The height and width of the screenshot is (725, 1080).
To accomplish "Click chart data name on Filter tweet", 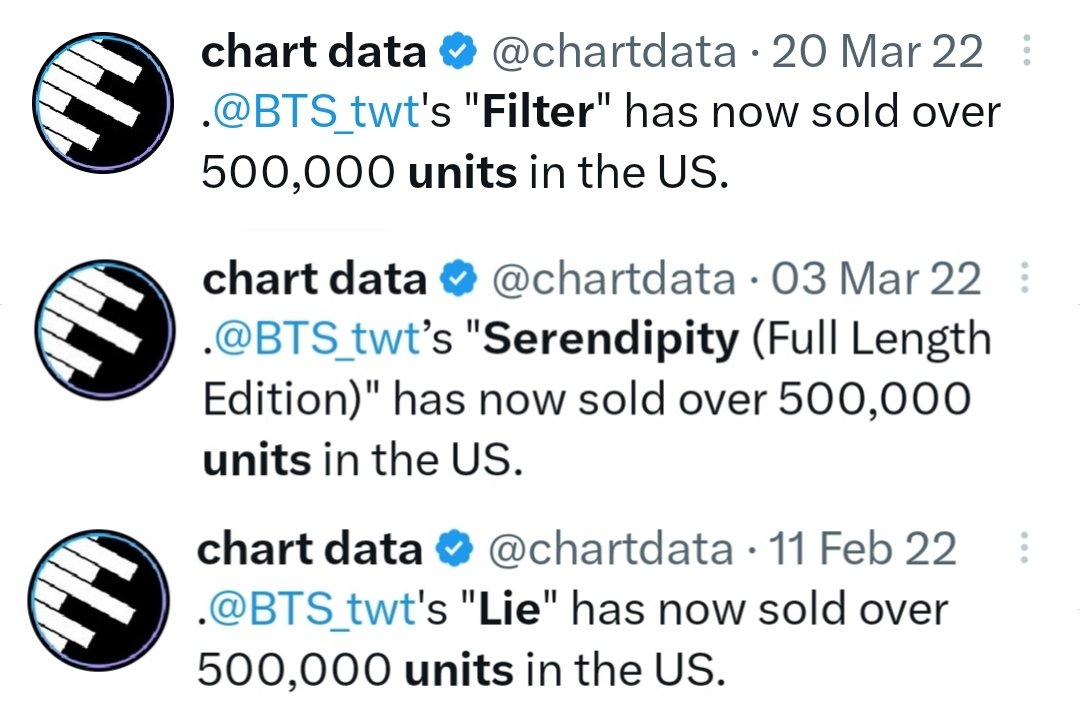I will (x=314, y=52).
